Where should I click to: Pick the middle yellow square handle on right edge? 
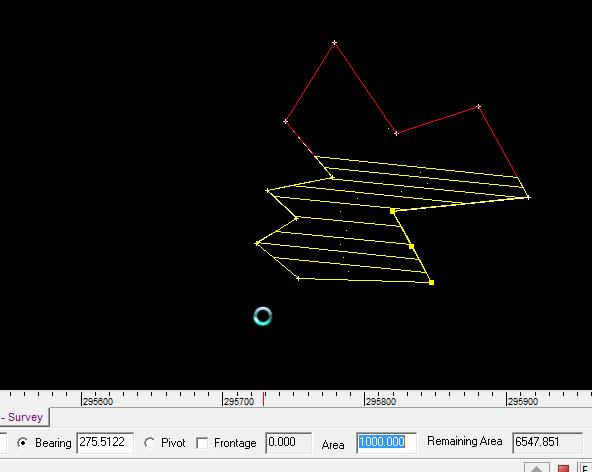(x=412, y=247)
